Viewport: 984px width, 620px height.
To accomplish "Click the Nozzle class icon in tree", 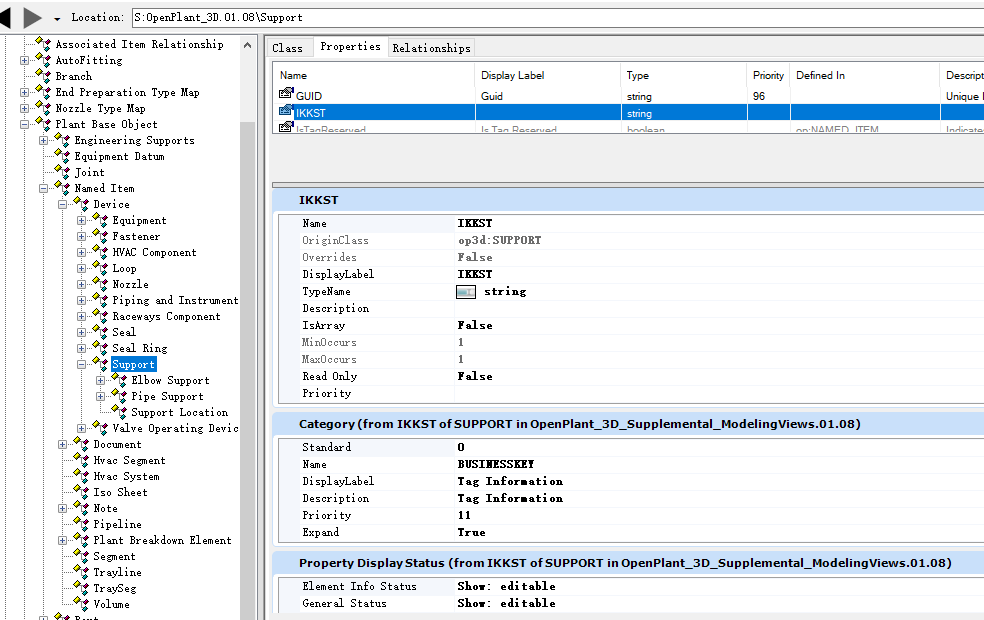I will click(x=100, y=284).
